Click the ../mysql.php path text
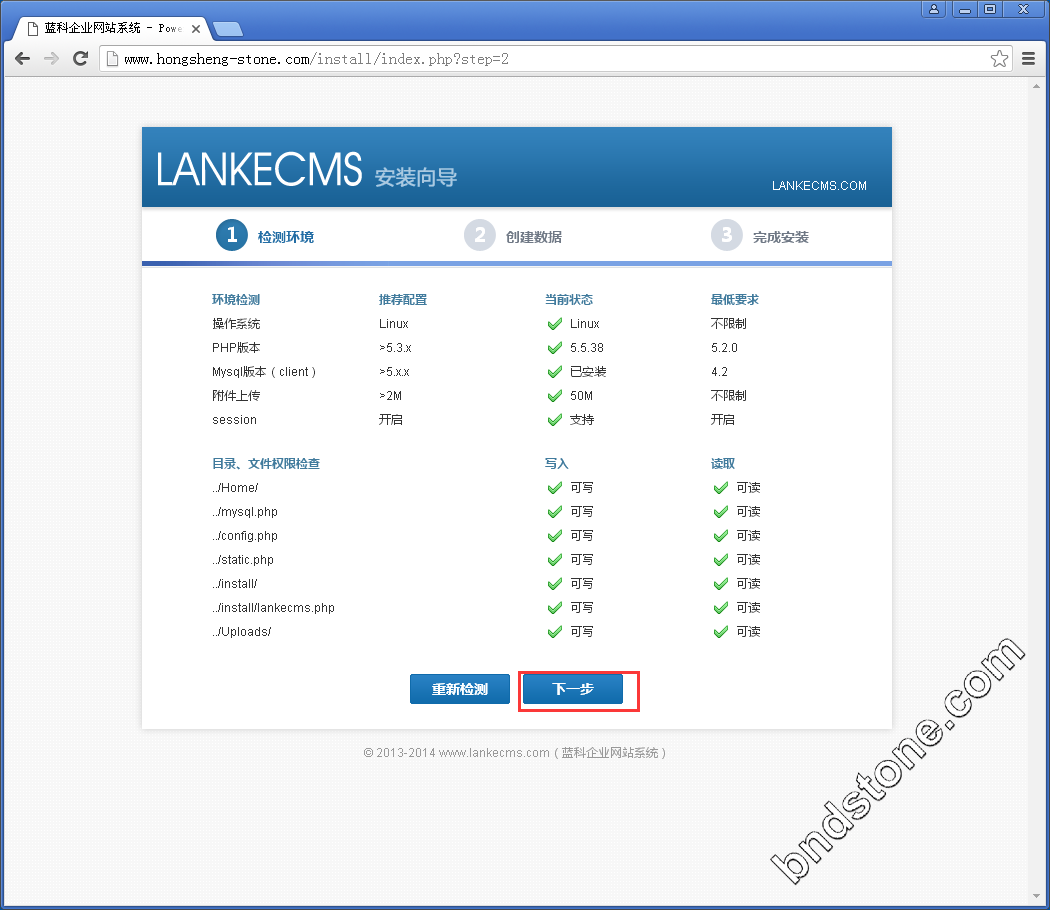The height and width of the screenshot is (910, 1050). click(244, 512)
